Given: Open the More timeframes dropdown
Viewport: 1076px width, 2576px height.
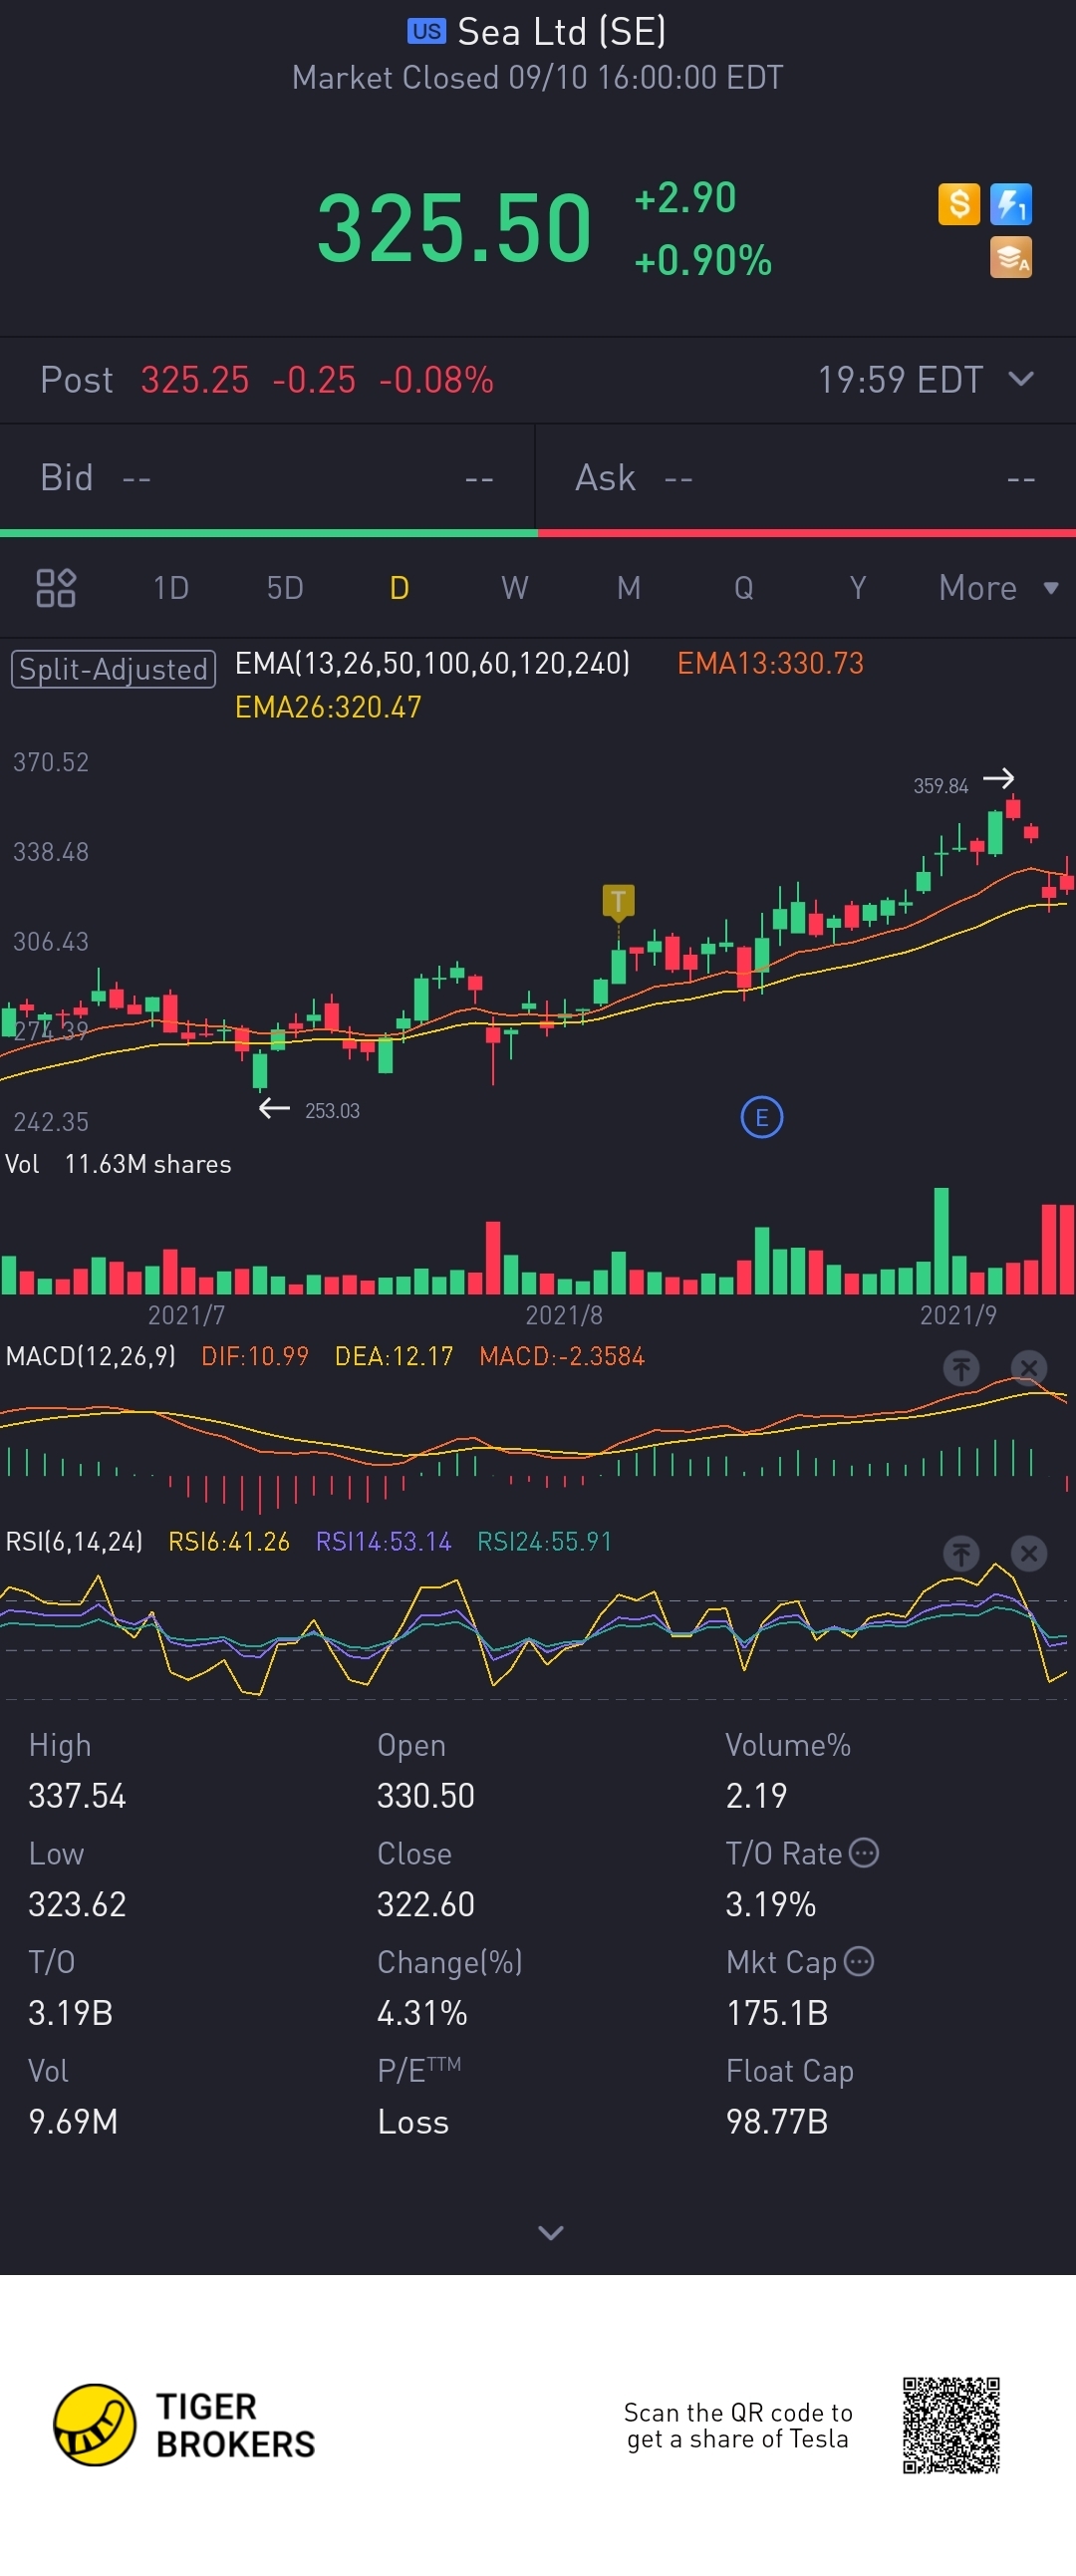Looking at the screenshot, I should click(x=998, y=588).
